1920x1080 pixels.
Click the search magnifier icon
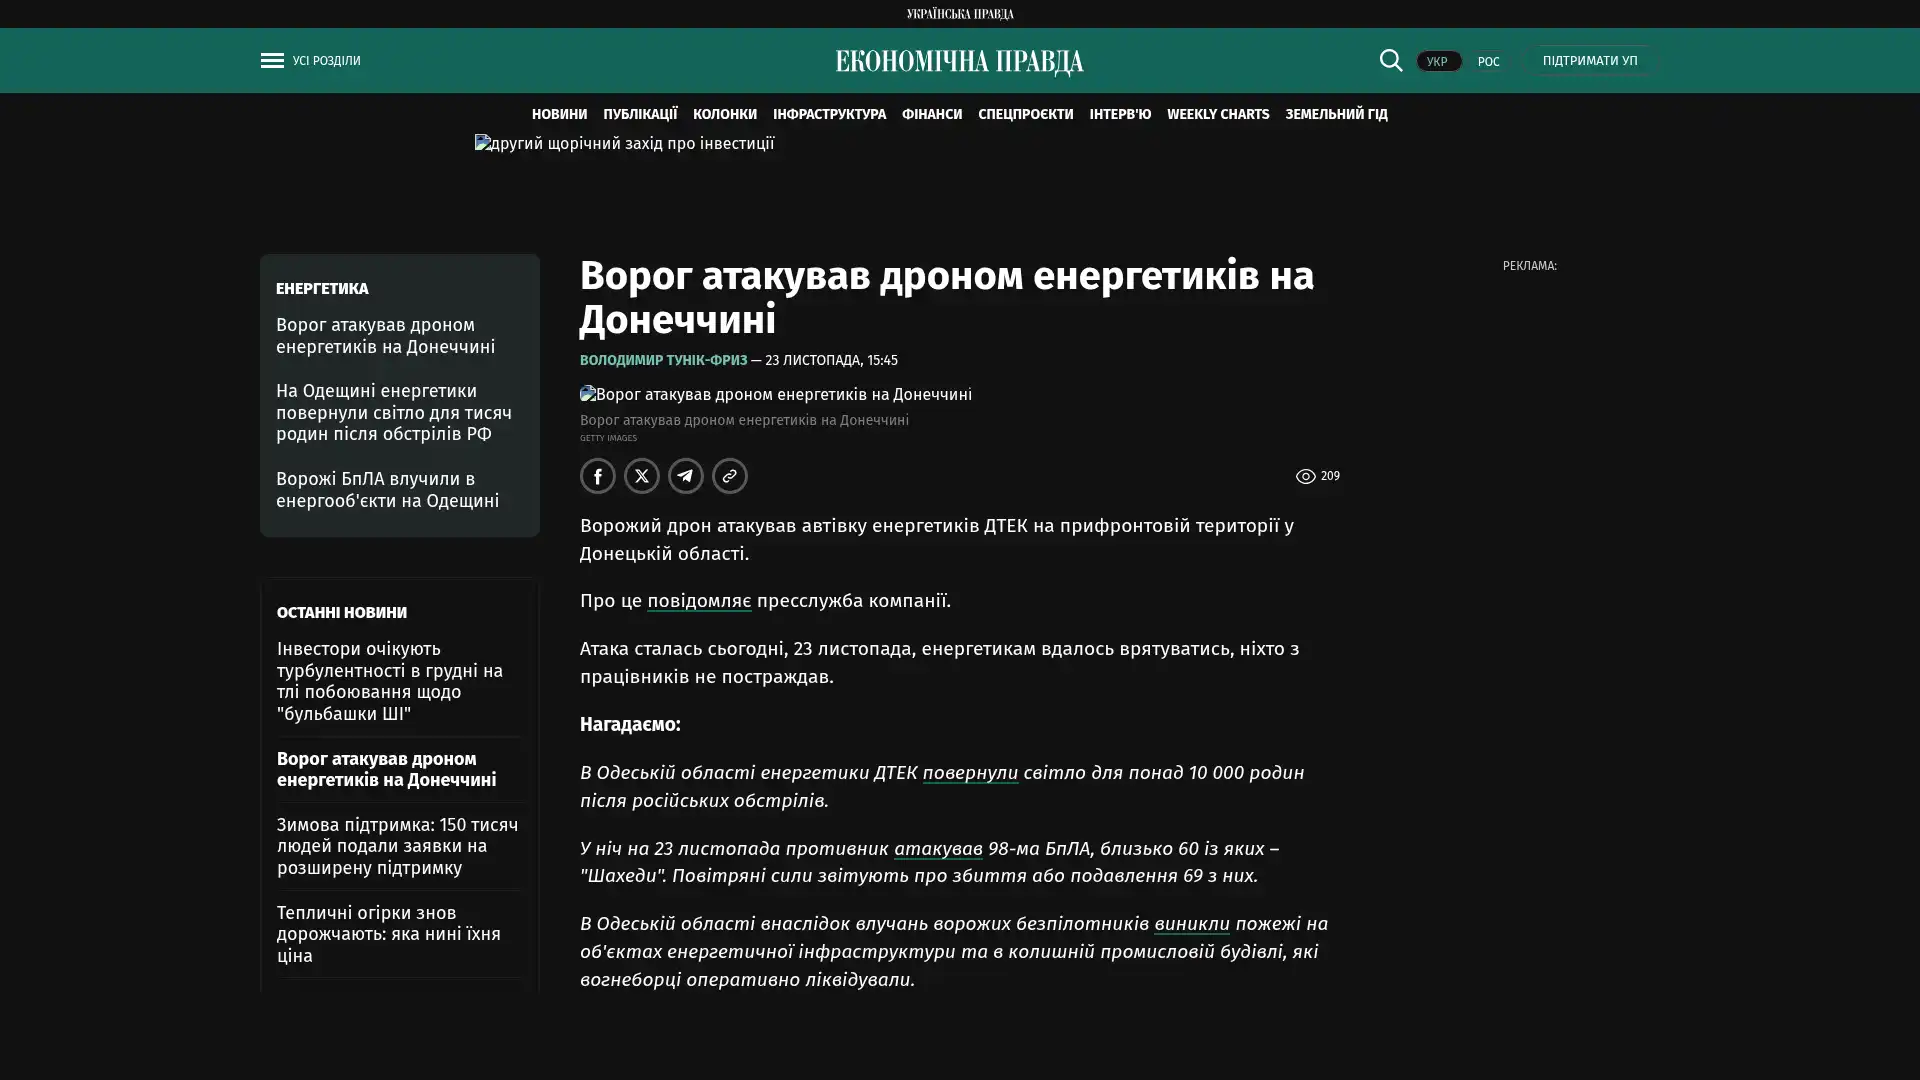(1390, 60)
